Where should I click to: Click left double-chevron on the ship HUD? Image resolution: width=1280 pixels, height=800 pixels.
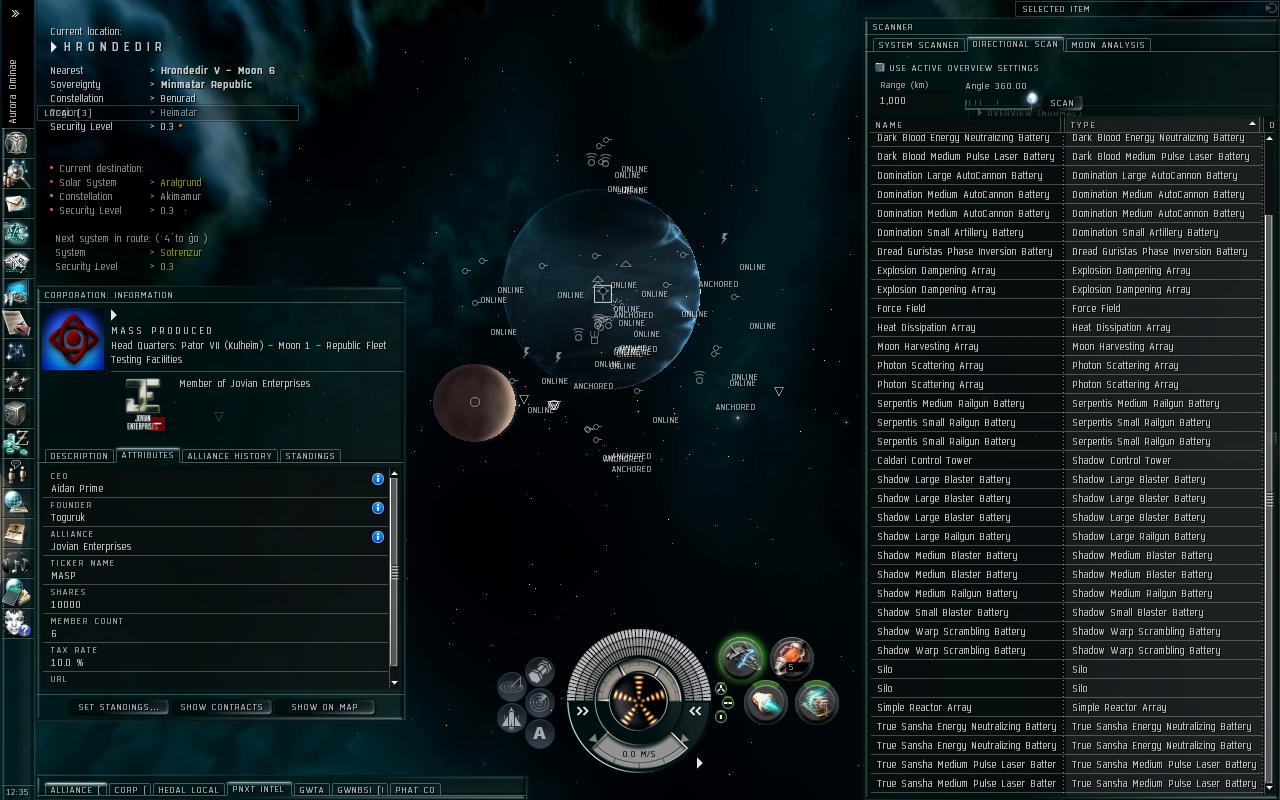(x=583, y=711)
